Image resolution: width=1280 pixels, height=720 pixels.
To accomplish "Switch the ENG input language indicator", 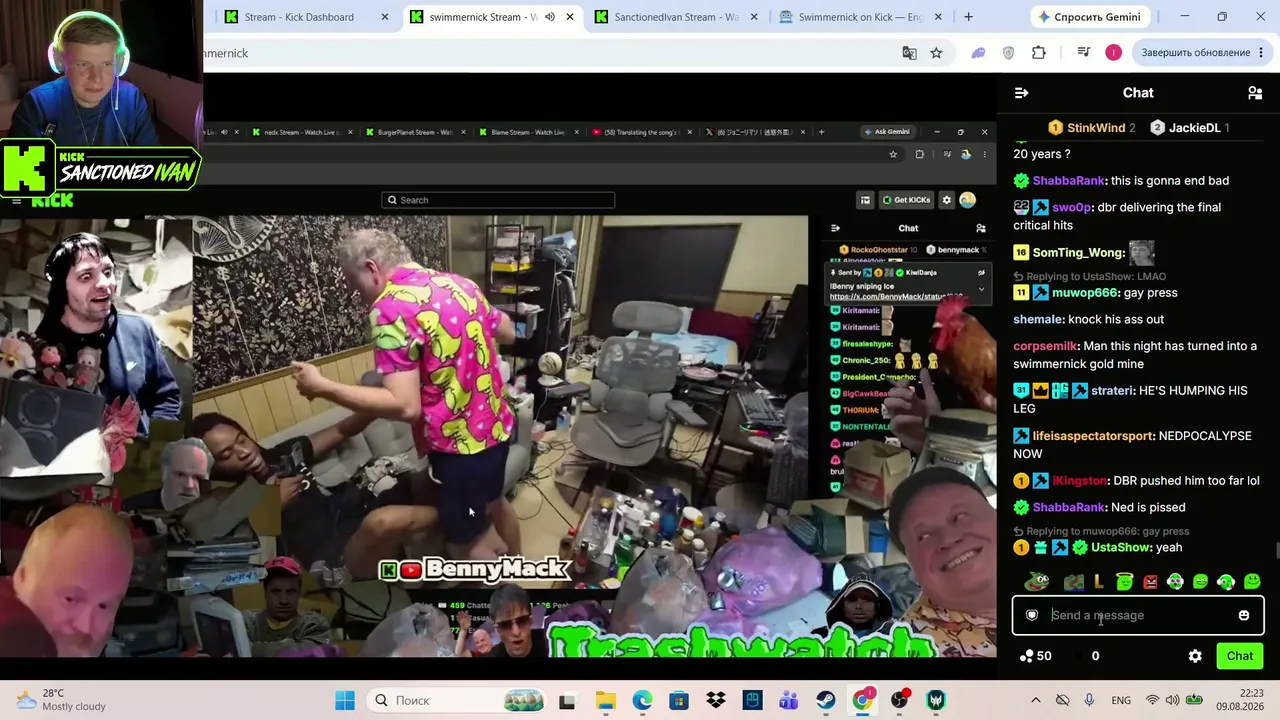I will (x=1120, y=700).
